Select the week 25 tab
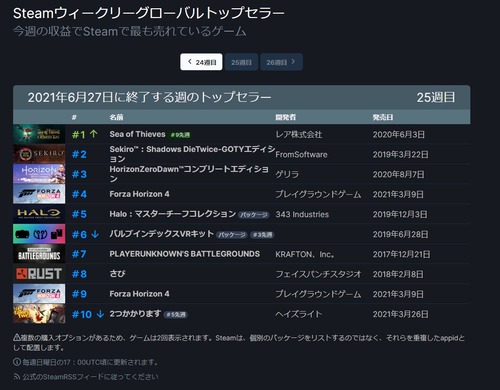Image resolution: width=500 pixels, height=390 pixels. click(241, 62)
